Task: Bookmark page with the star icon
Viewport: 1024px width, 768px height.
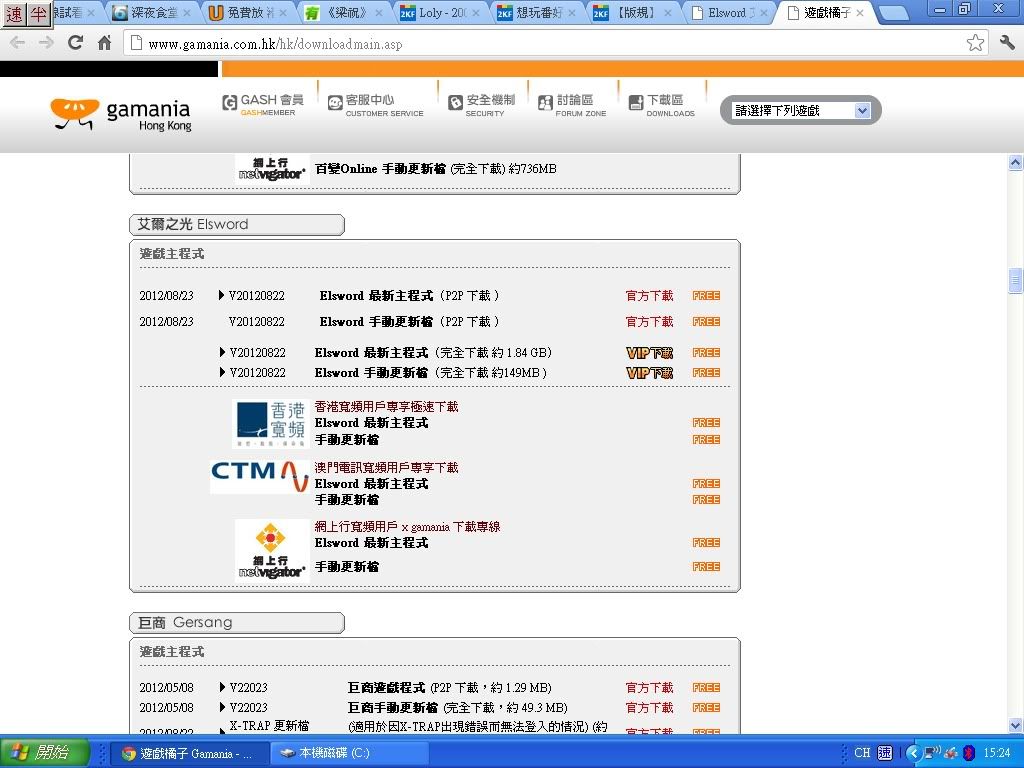Action: coord(975,43)
